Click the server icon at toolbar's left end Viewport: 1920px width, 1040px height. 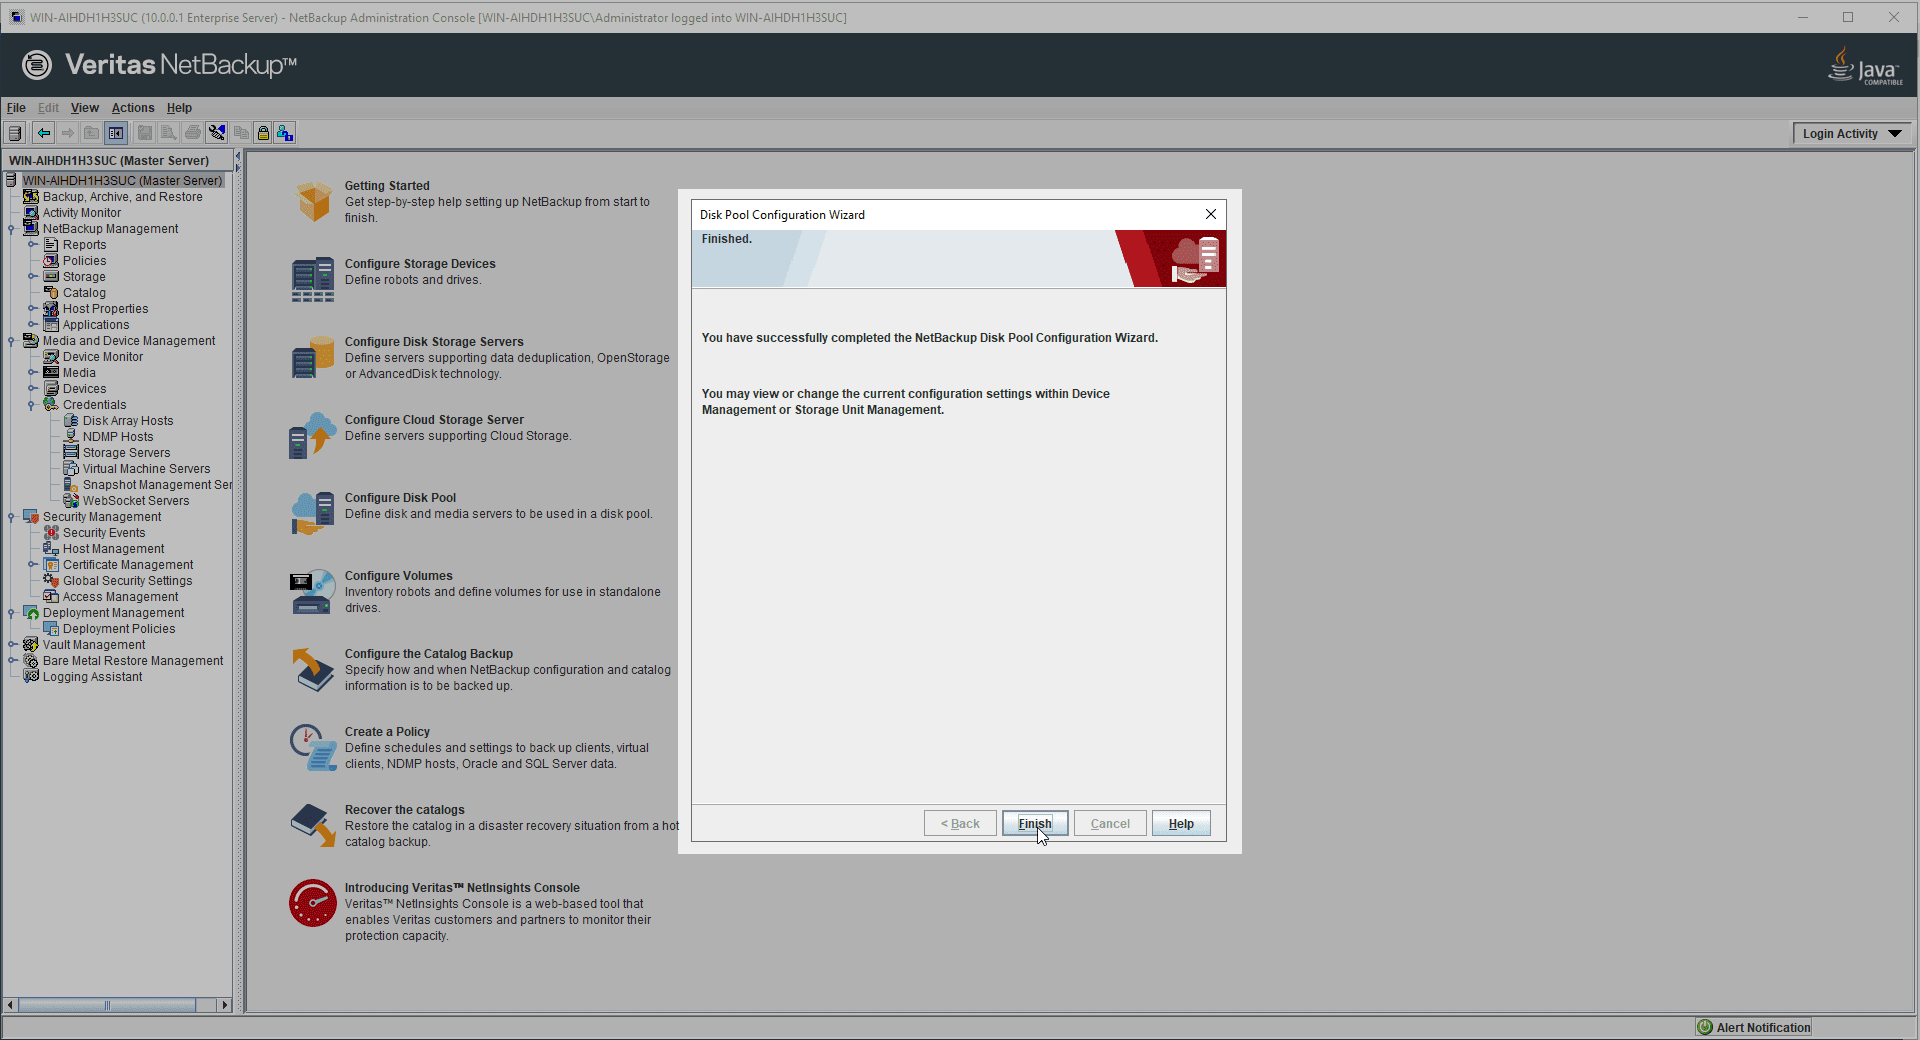15,133
